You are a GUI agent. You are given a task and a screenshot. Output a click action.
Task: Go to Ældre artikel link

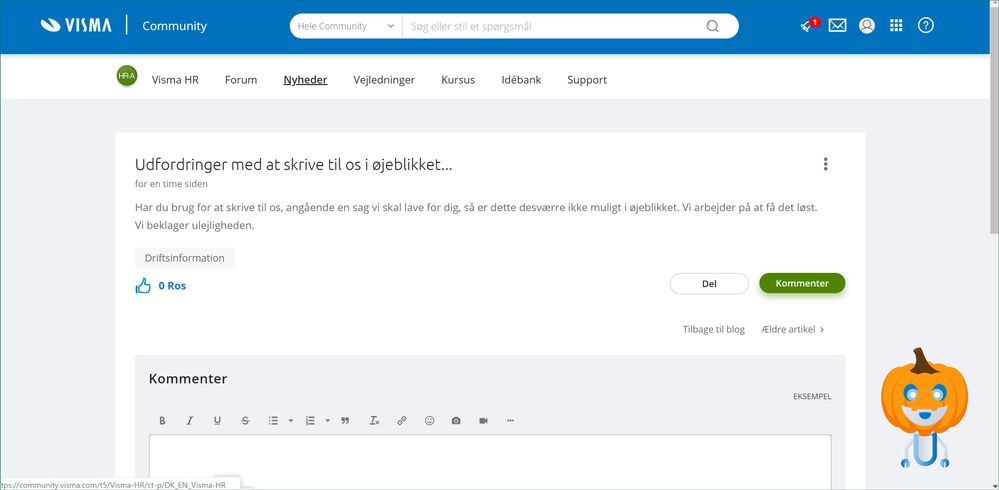pyautogui.click(x=793, y=329)
